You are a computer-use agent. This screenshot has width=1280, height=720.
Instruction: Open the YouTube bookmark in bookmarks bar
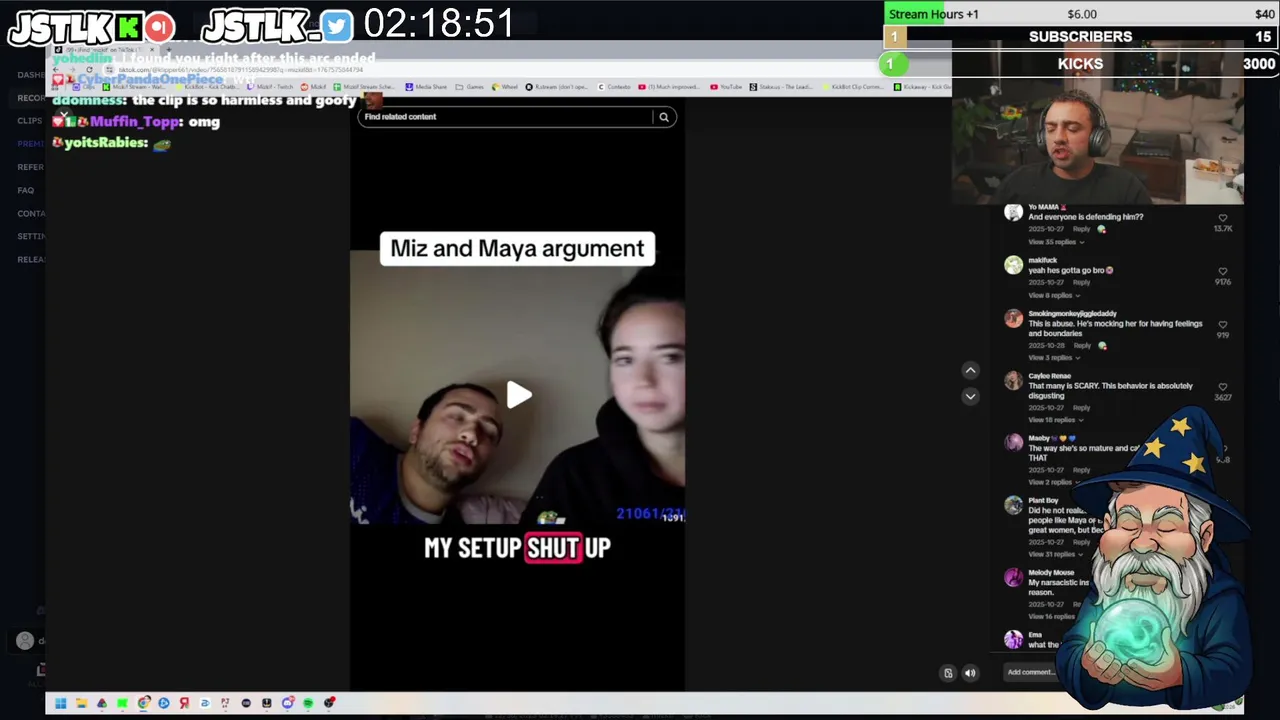pyautogui.click(x=725, y=87)
